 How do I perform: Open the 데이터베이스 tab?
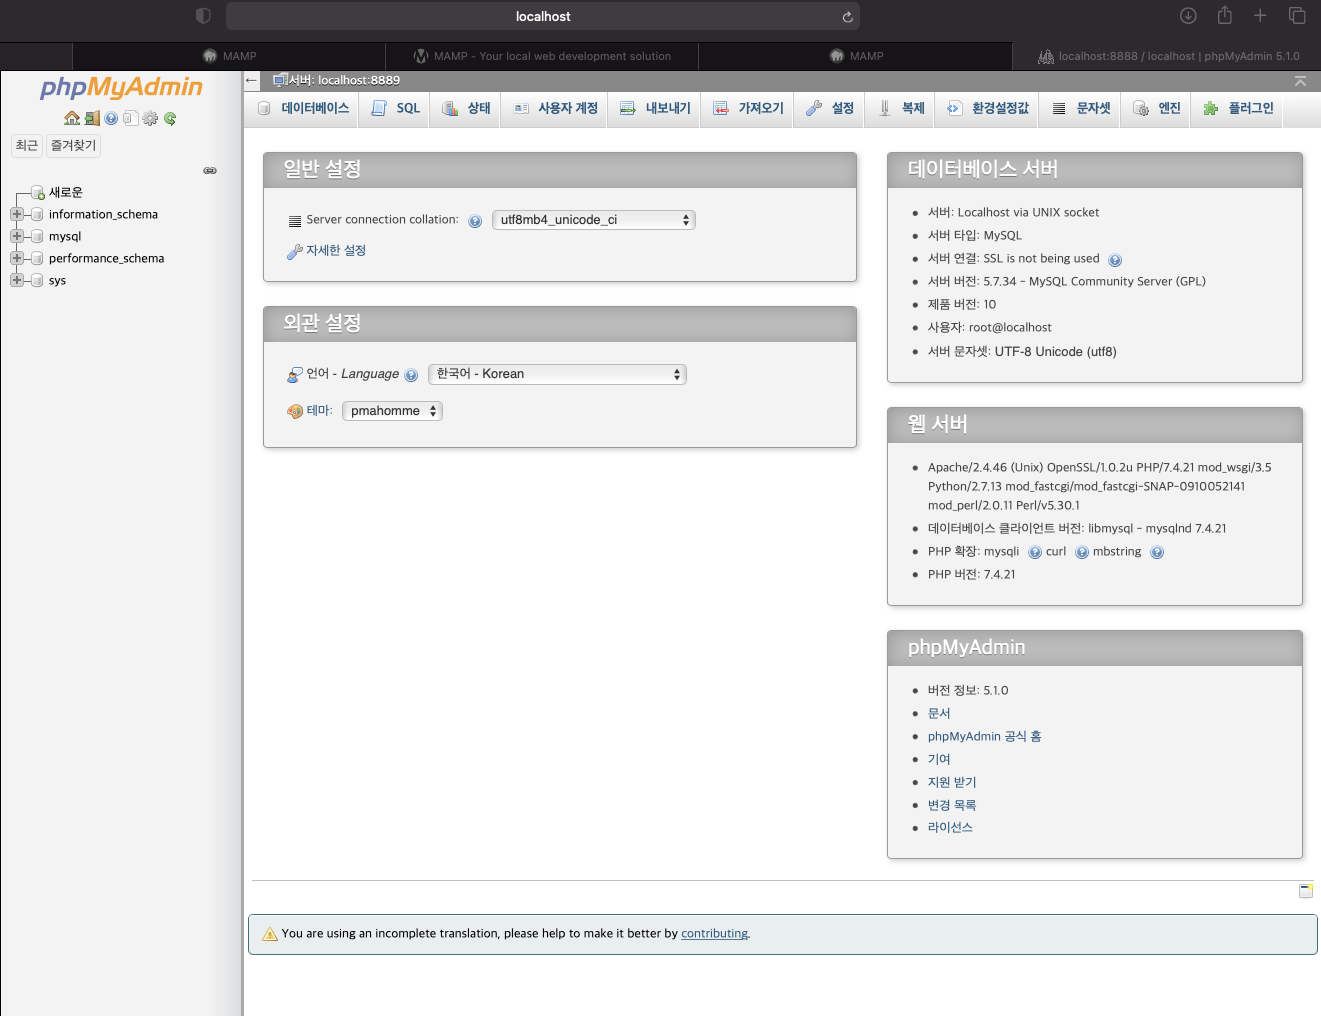click(x=303, y=108)
